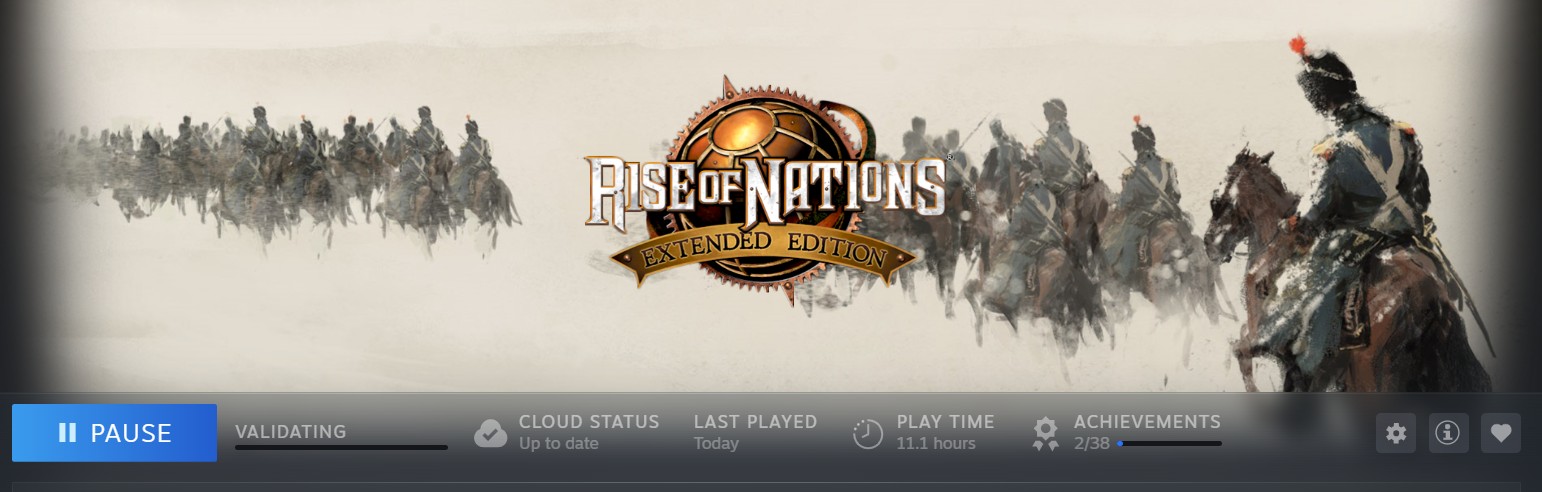This screenshot has width=1542, height=492.
Task: Click the Extended Edition gold ribbon banner
Action: coord(766,253)
